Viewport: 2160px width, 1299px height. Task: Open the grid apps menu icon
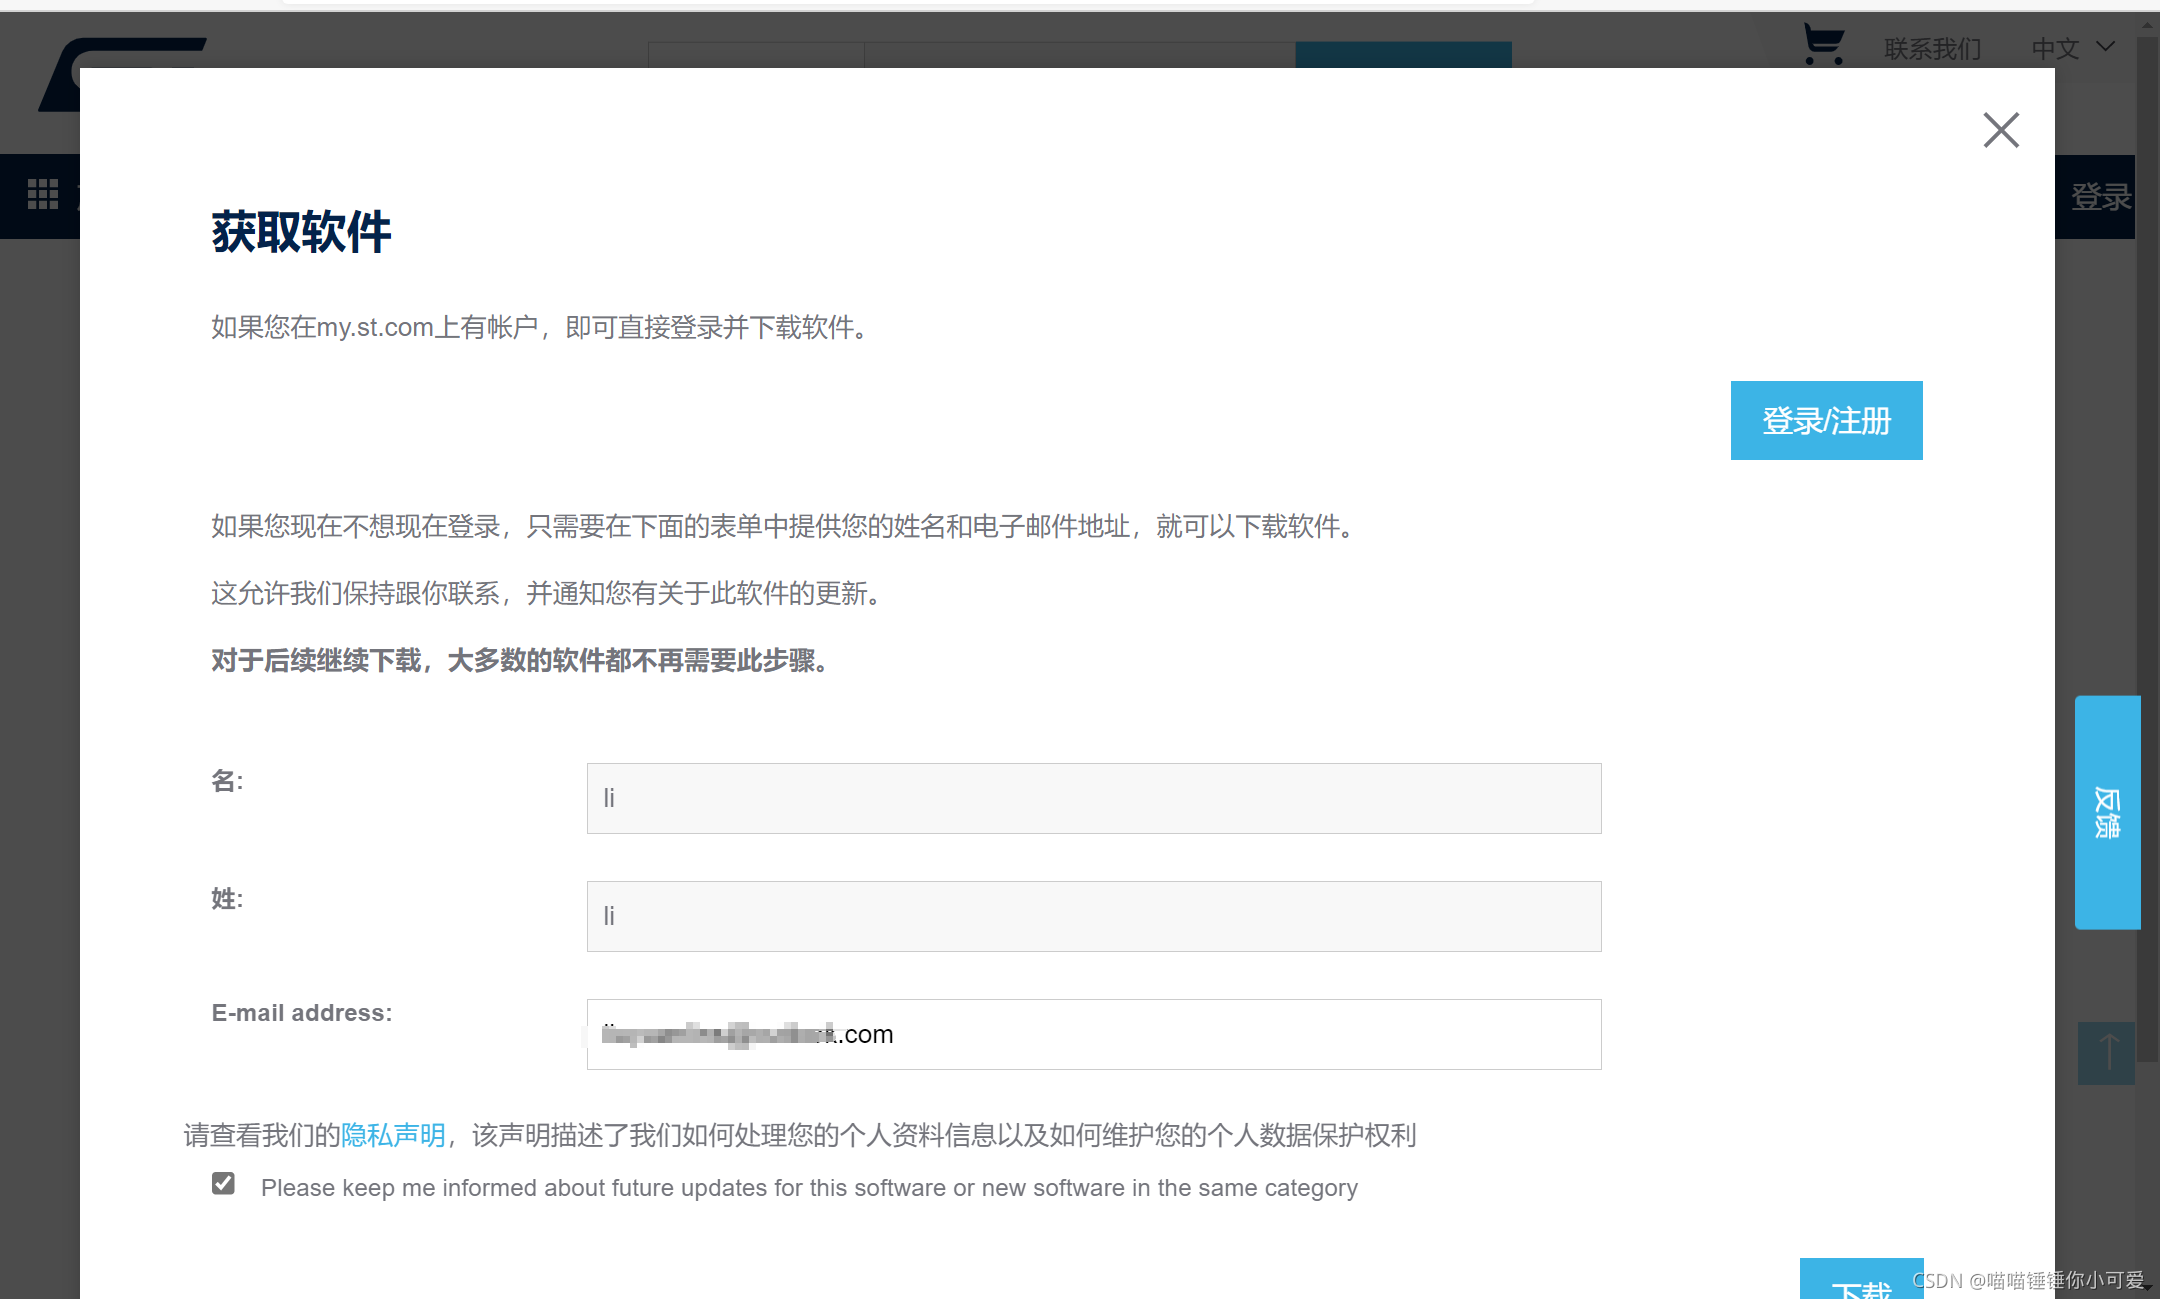(x=42, y=194)
